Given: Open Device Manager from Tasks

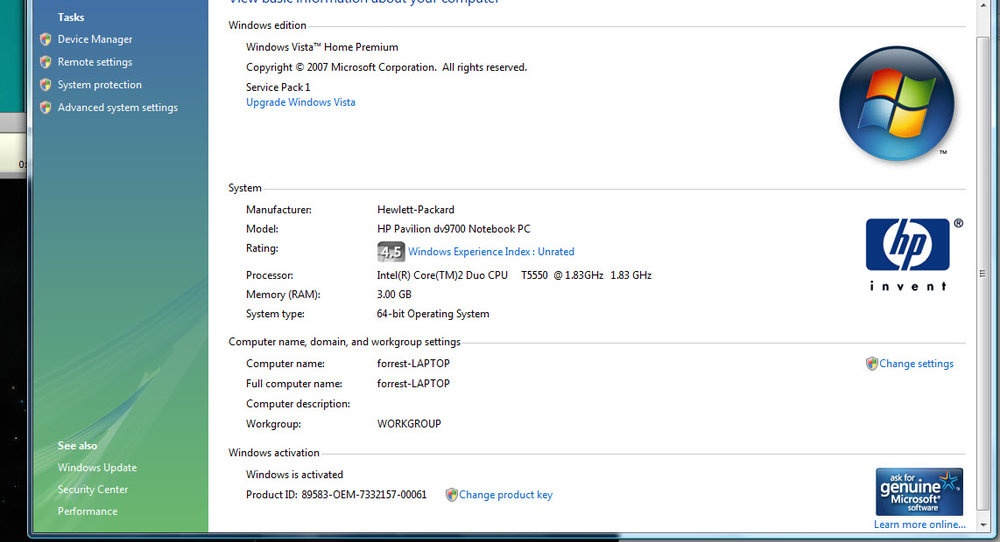Looking at the screenshot, I should (x=95, y=40).
